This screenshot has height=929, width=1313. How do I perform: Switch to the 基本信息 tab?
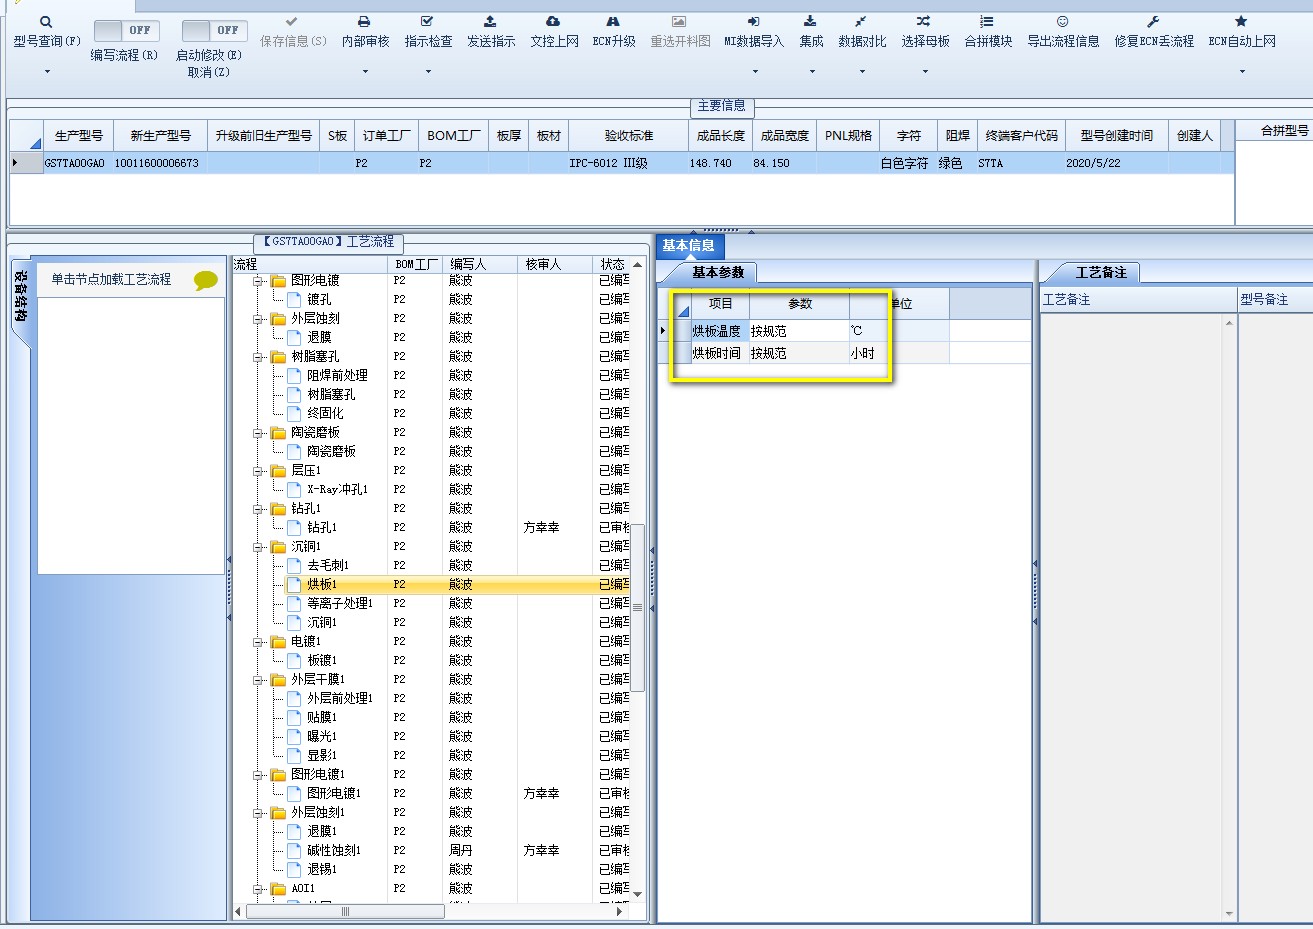688,246
